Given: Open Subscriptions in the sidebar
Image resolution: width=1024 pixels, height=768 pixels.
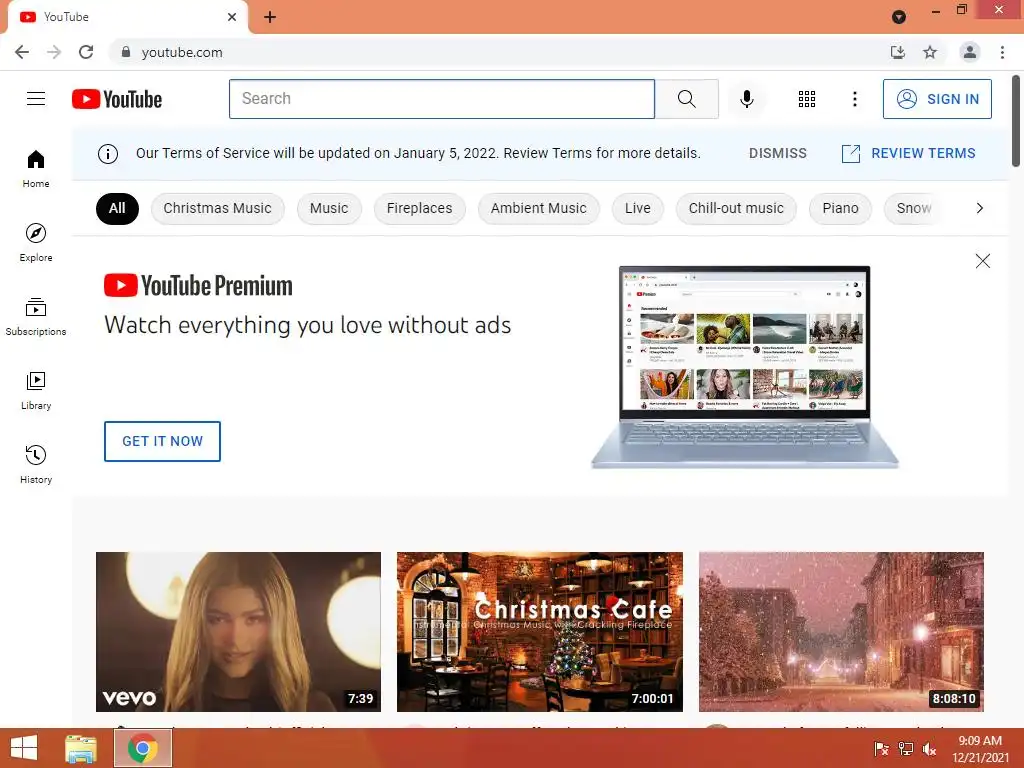Looking at the screenshot, I should point(36,317).
